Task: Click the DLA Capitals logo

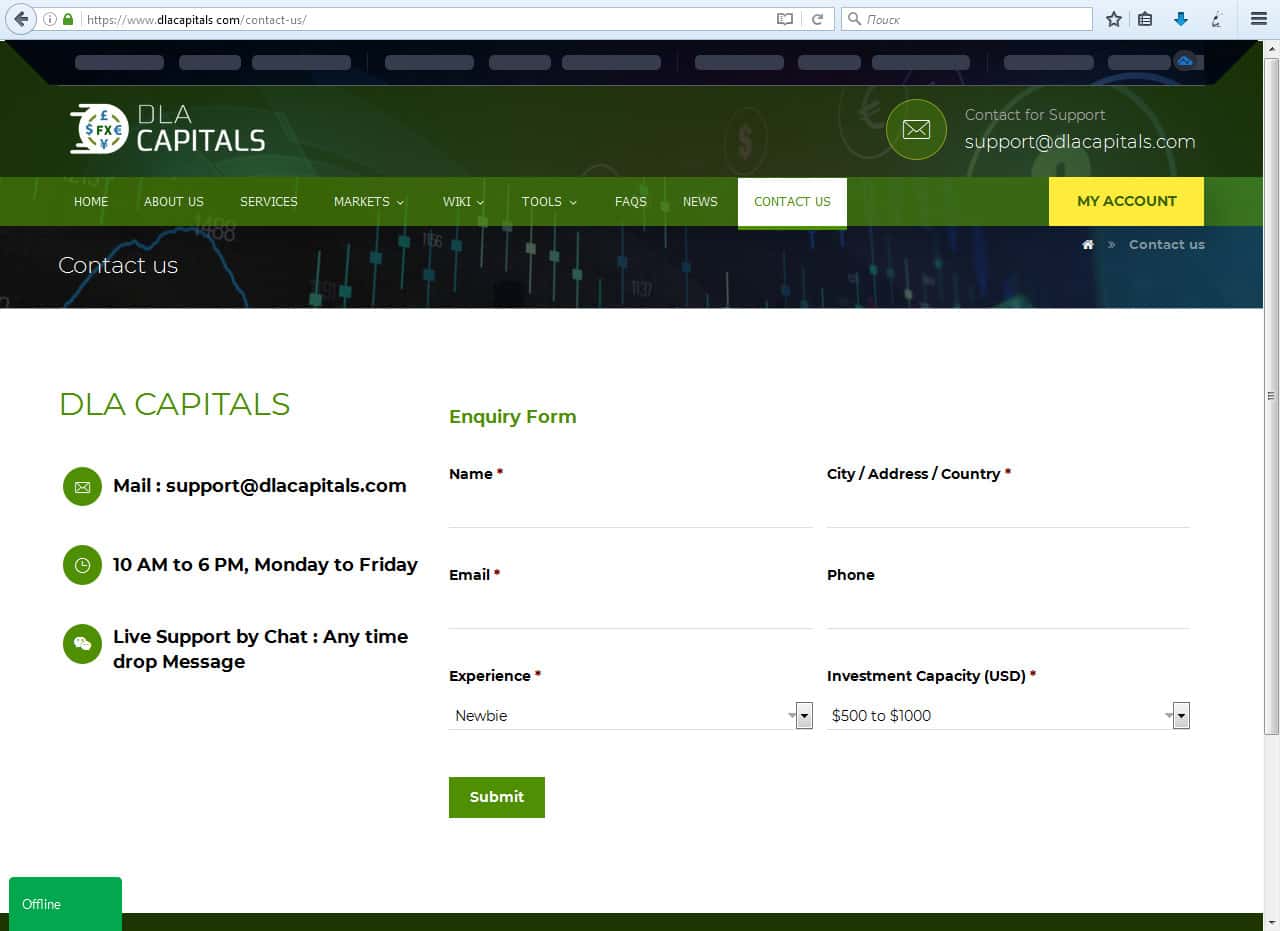Action: point(167,129)
